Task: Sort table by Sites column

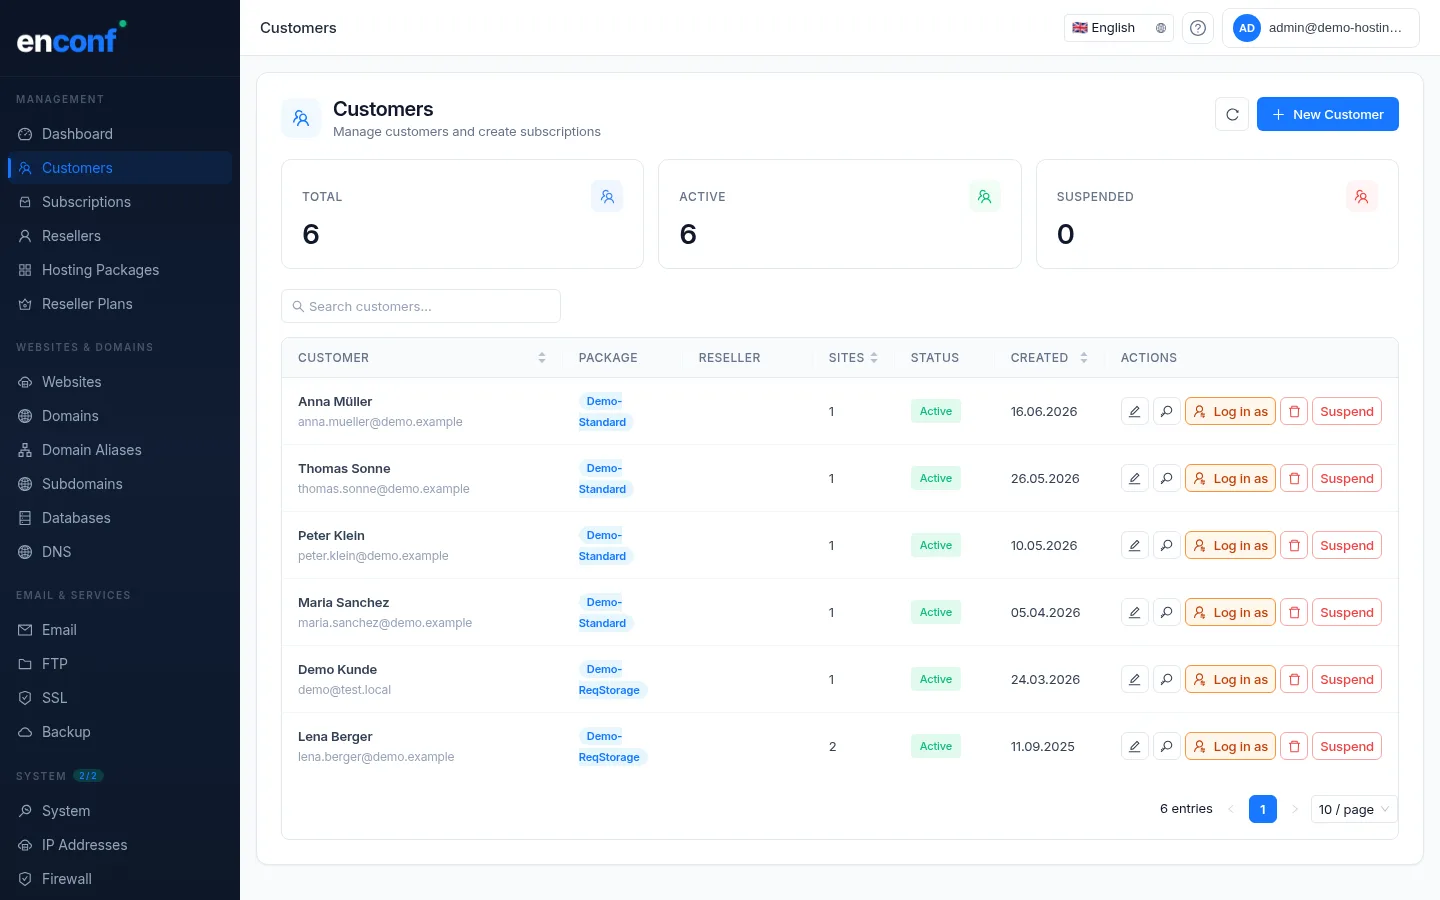Action: (853, 357)
